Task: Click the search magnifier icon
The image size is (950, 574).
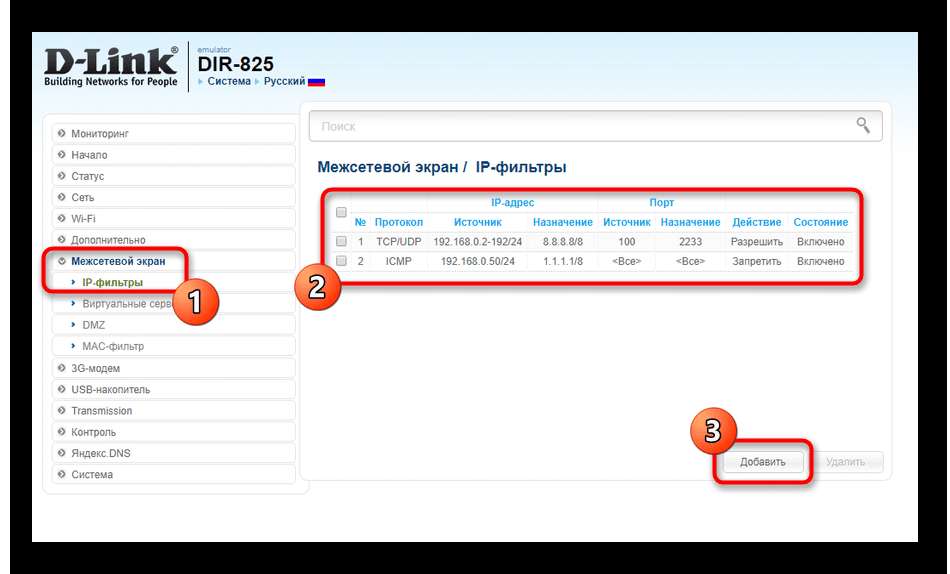Action: tap(863, 125)
